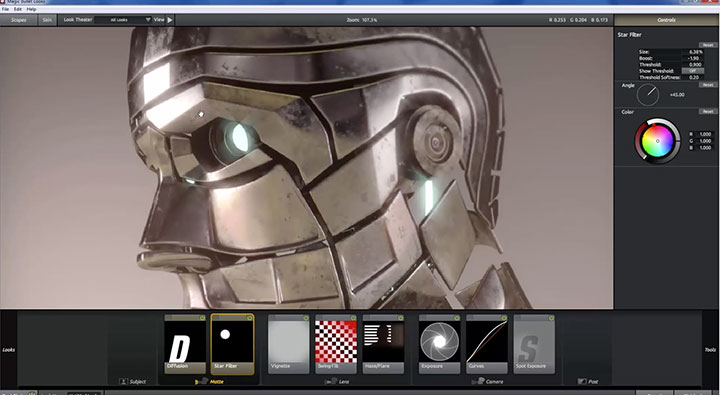The height and width of the screenshot is (395, 720).
Task: Play the Look Theater view arrow
Action: click(x=170, y=20)
